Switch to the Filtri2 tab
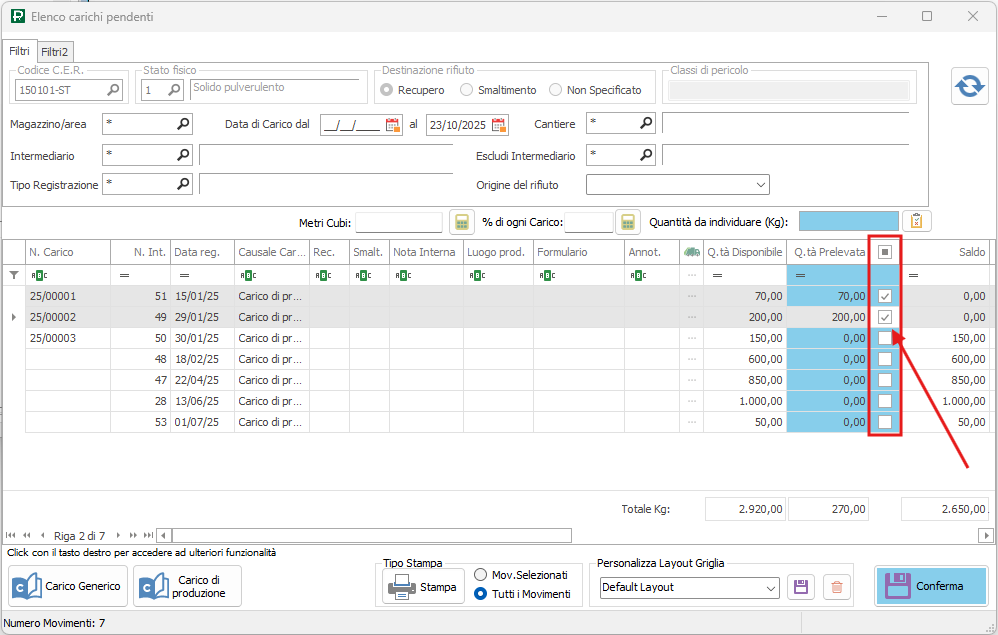The image size is (998, 635). point(55,51)
